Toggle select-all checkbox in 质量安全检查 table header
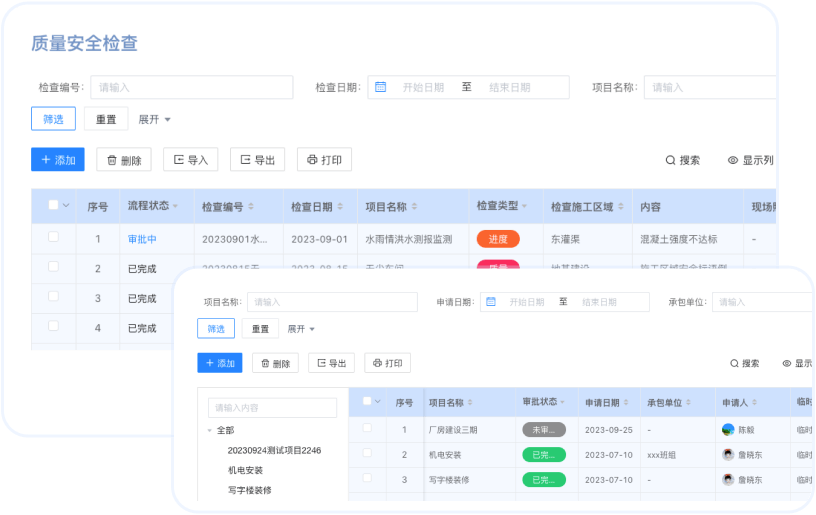The image size is (816, 515). click(53, 205)
